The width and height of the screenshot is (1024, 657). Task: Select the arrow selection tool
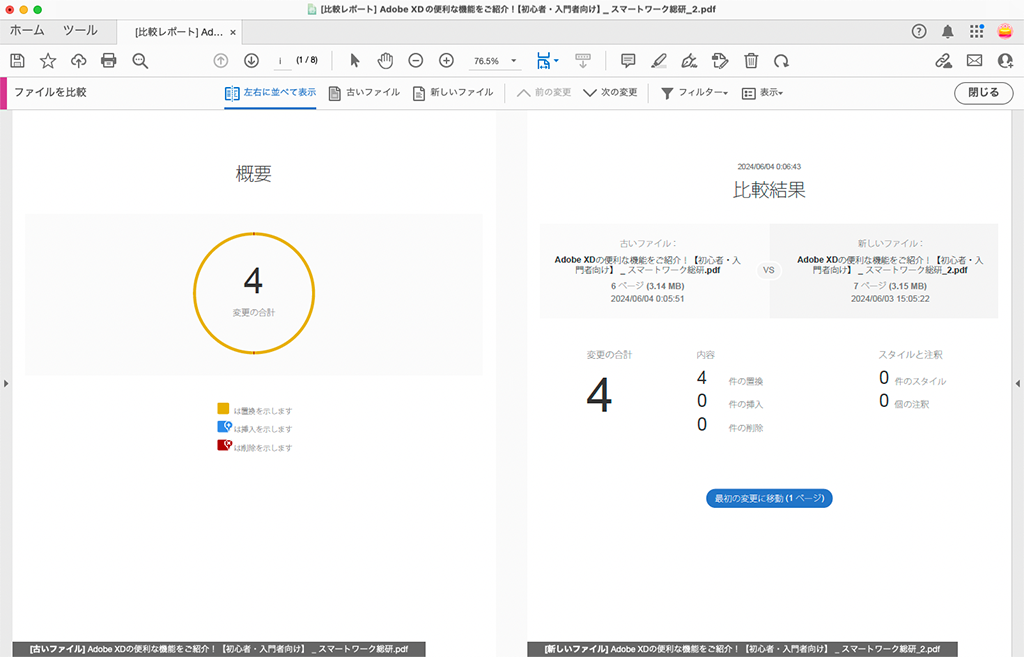coord(355,61)
